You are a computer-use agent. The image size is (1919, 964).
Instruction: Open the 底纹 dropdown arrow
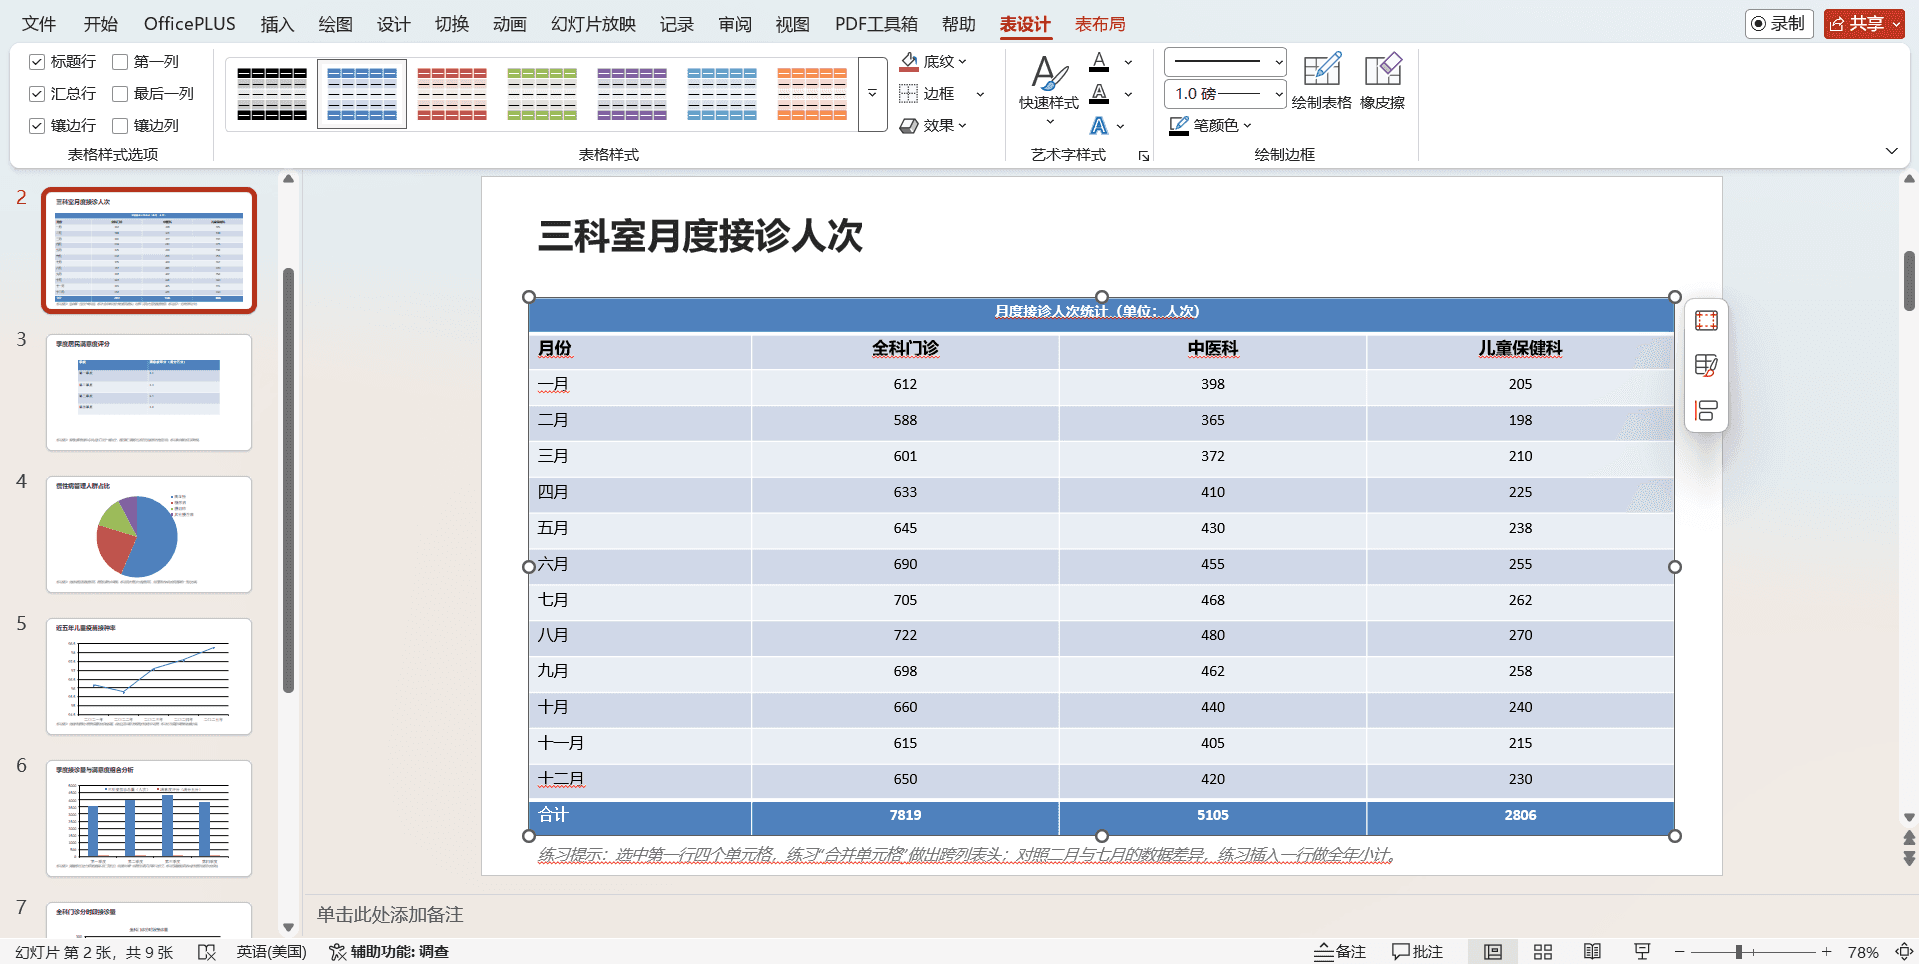[x=963, y=61]
